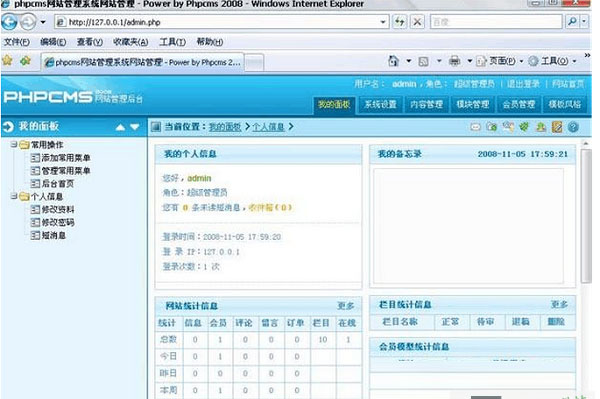The height and width of the screenshot is (399, 600).
Task: Click the browser Forward arrow button
Action: coord(28,22)
